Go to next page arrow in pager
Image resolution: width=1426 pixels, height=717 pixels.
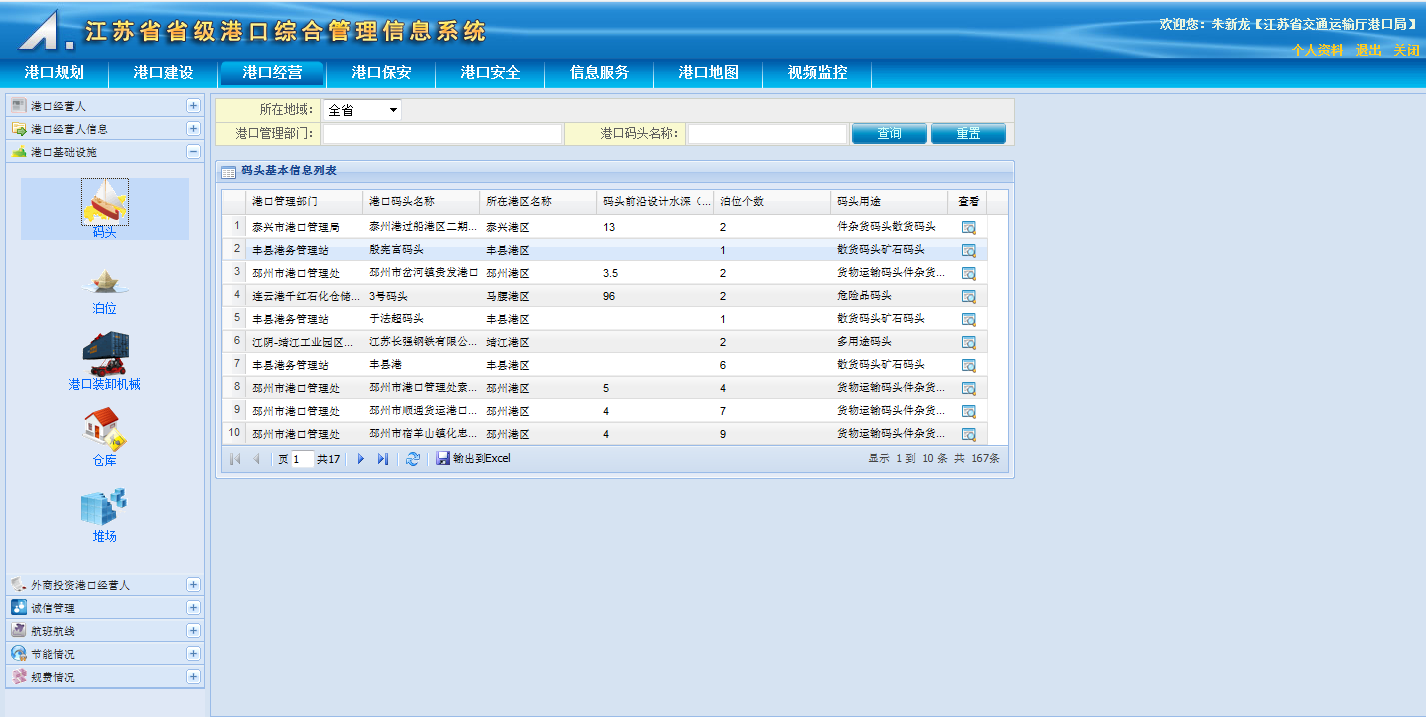pos(361,459)
